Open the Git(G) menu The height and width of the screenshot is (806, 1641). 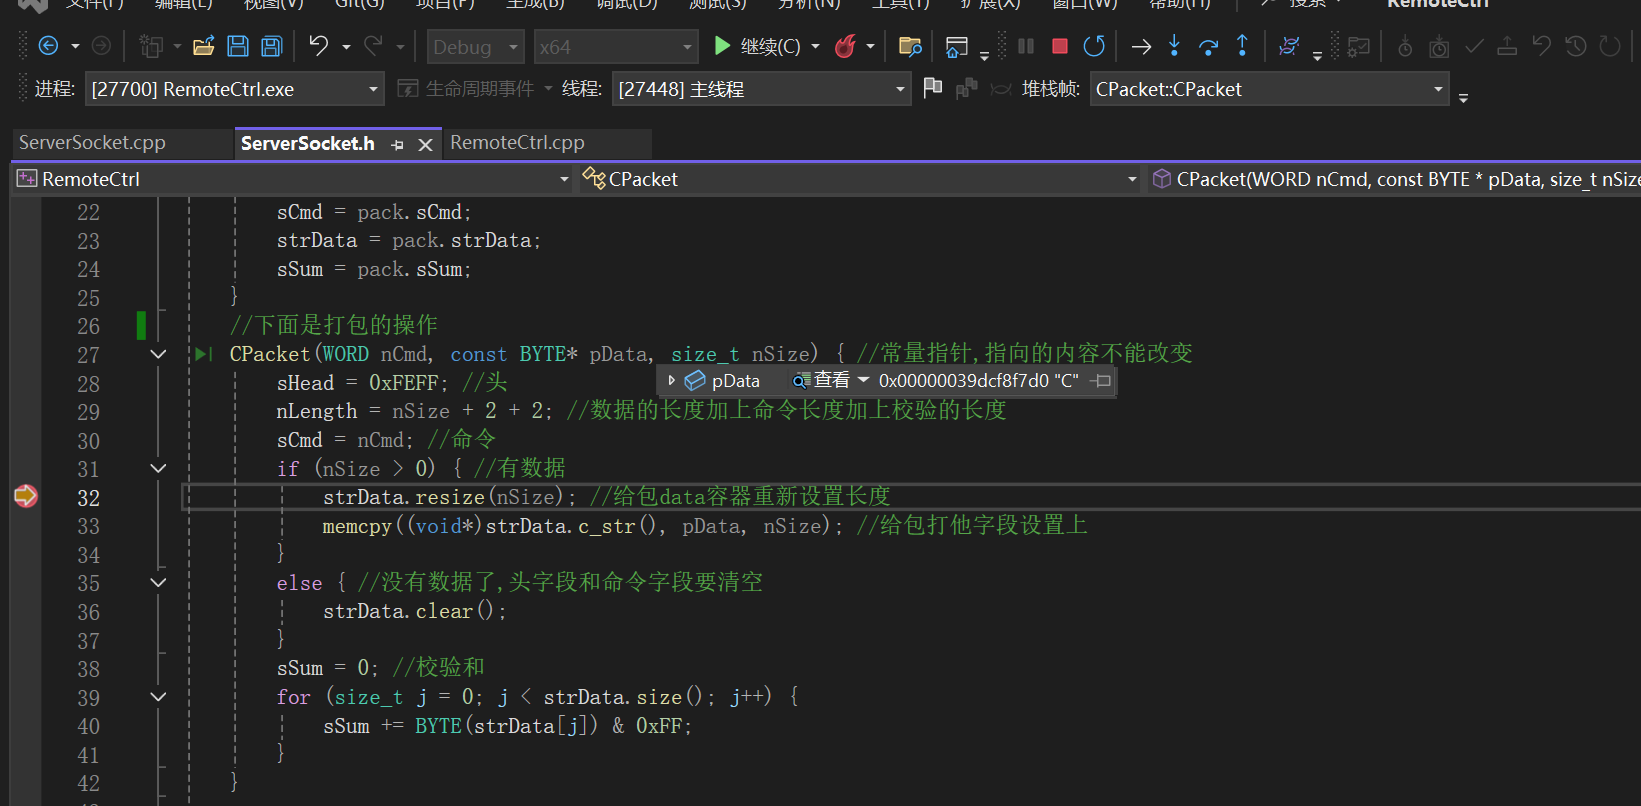pyautogui.click(x=359, y=3)
